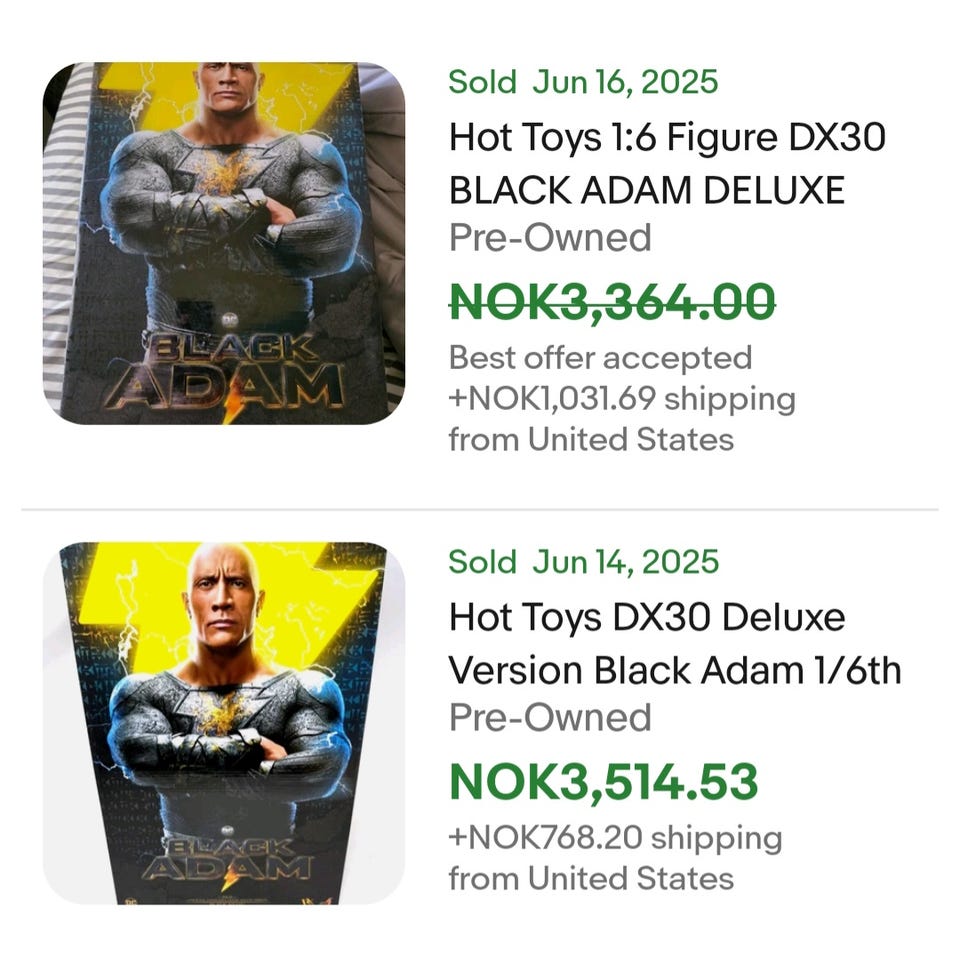Click the "Sold Jun 16, 2025" label
This screenshot has height=972, width=960.
click(583, 81)
